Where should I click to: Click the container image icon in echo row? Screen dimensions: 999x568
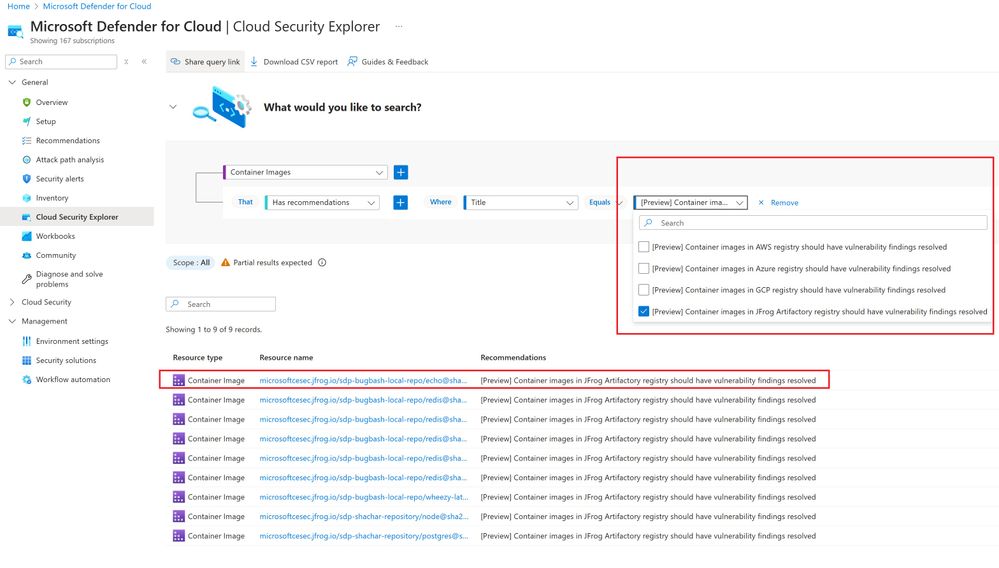[178, 380]
